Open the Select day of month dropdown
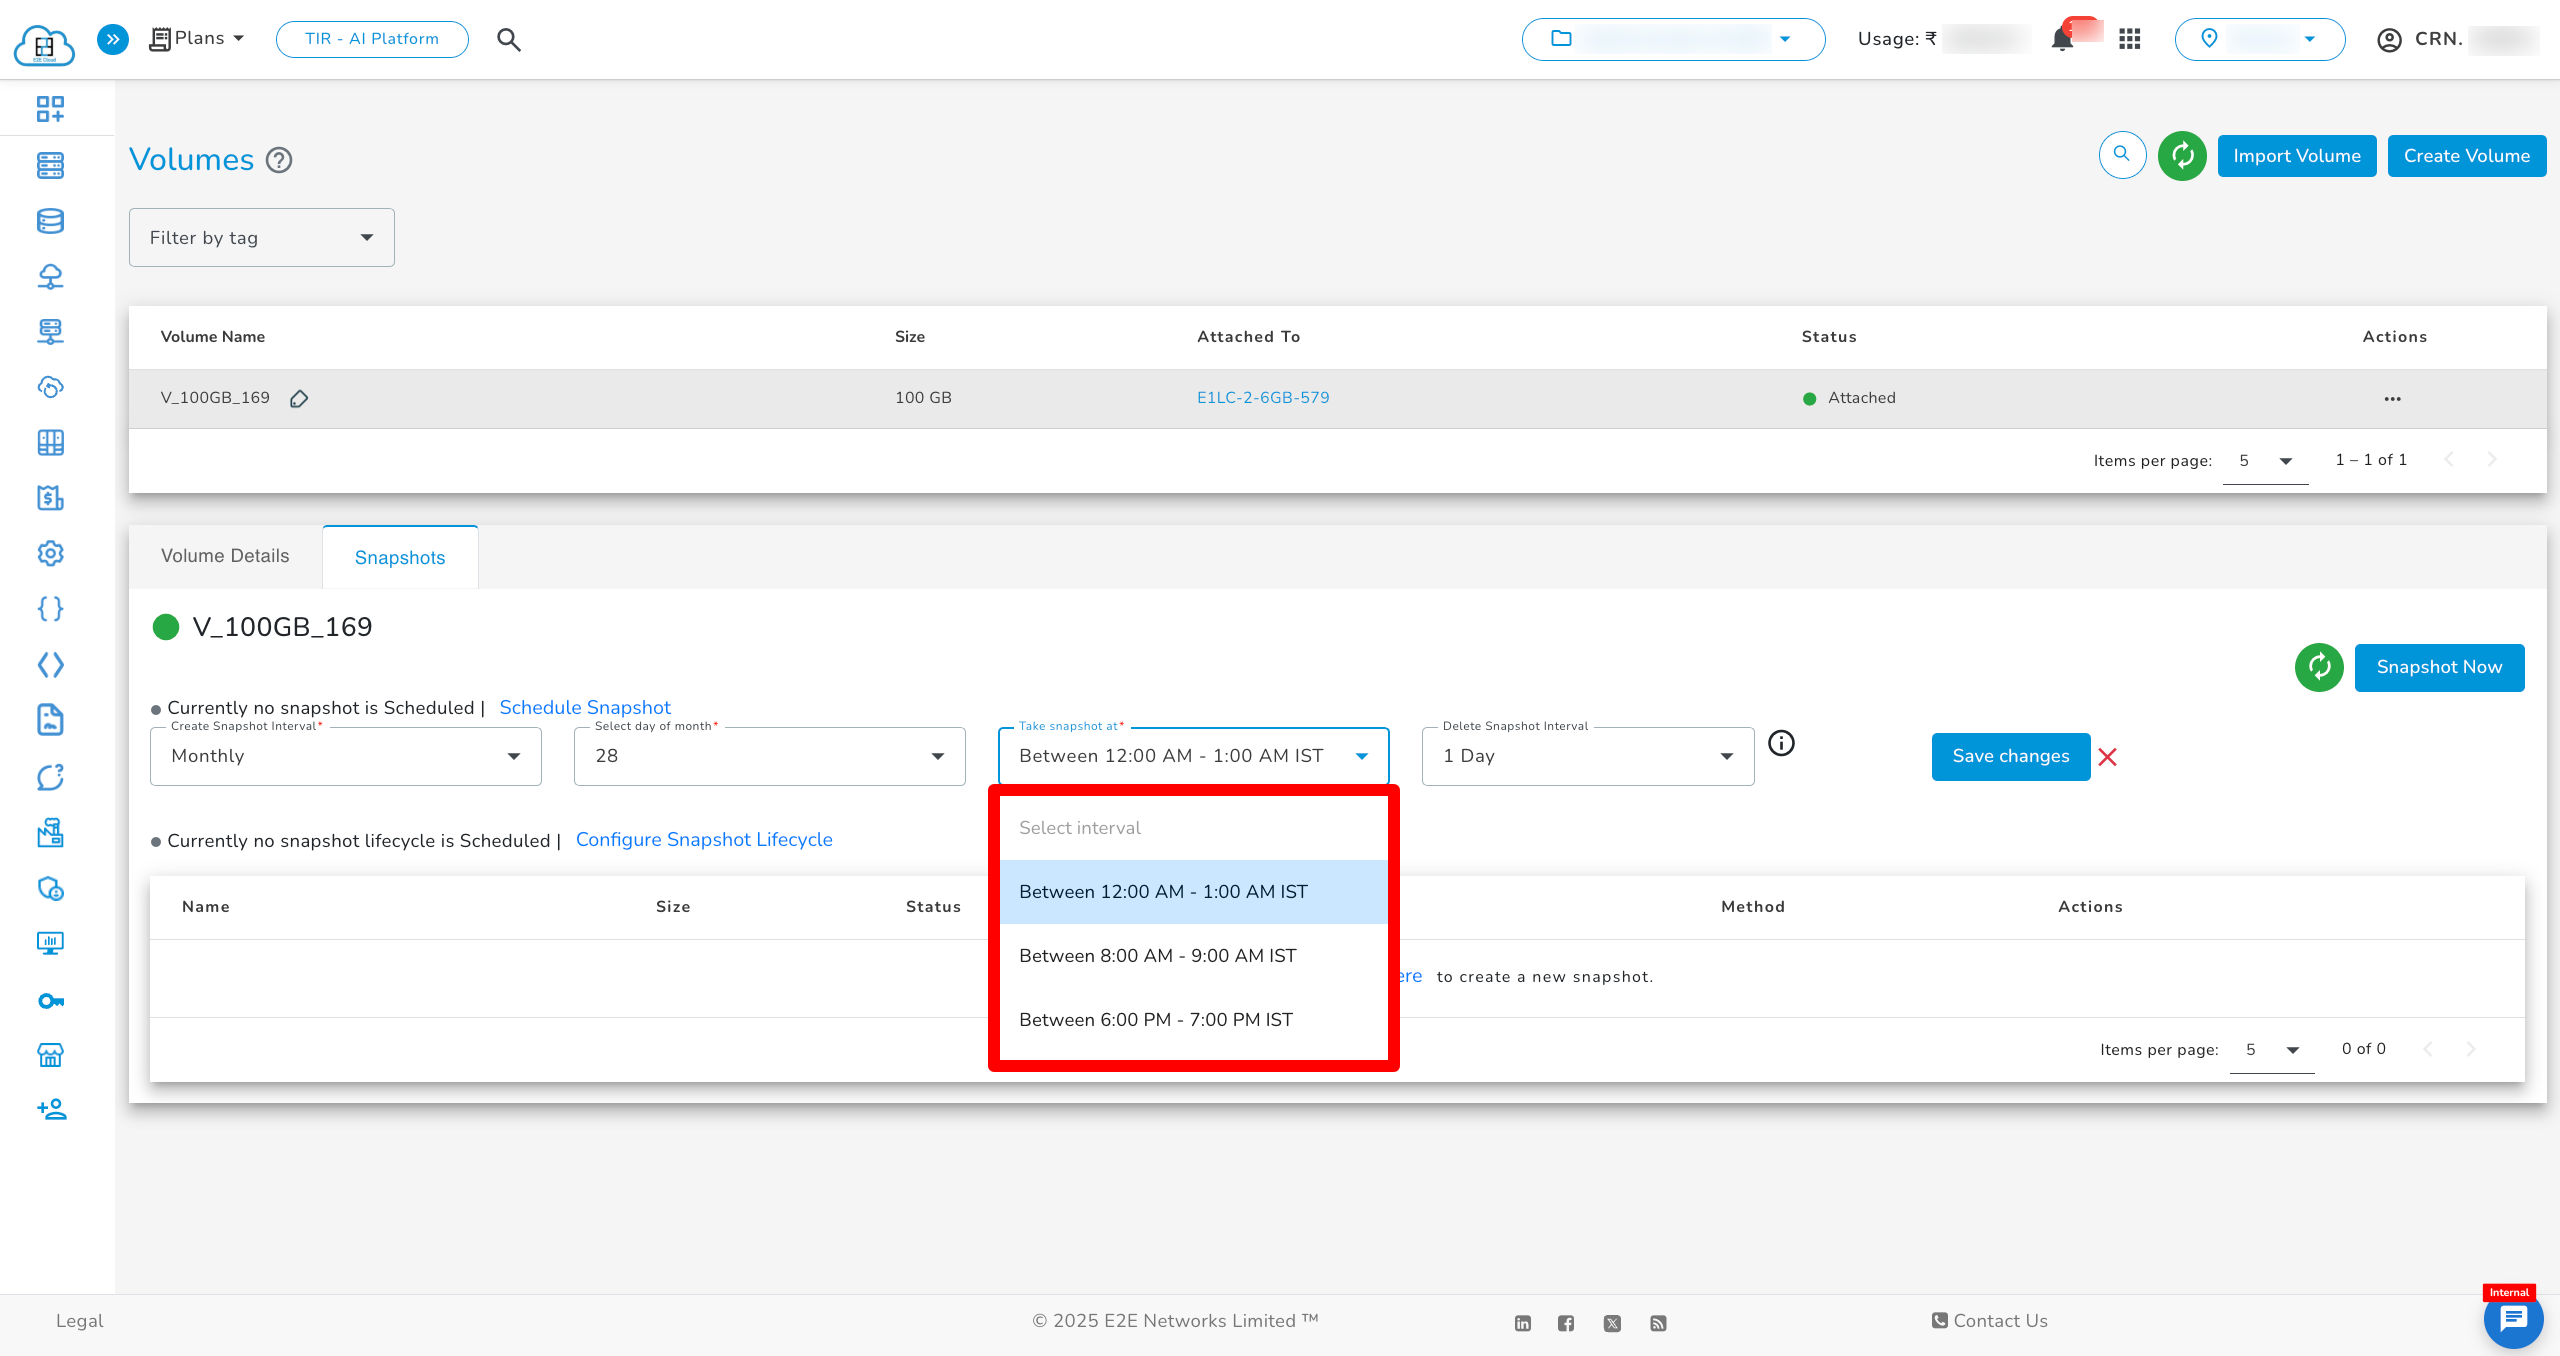 pyautogui.click(x=769, y=756)
